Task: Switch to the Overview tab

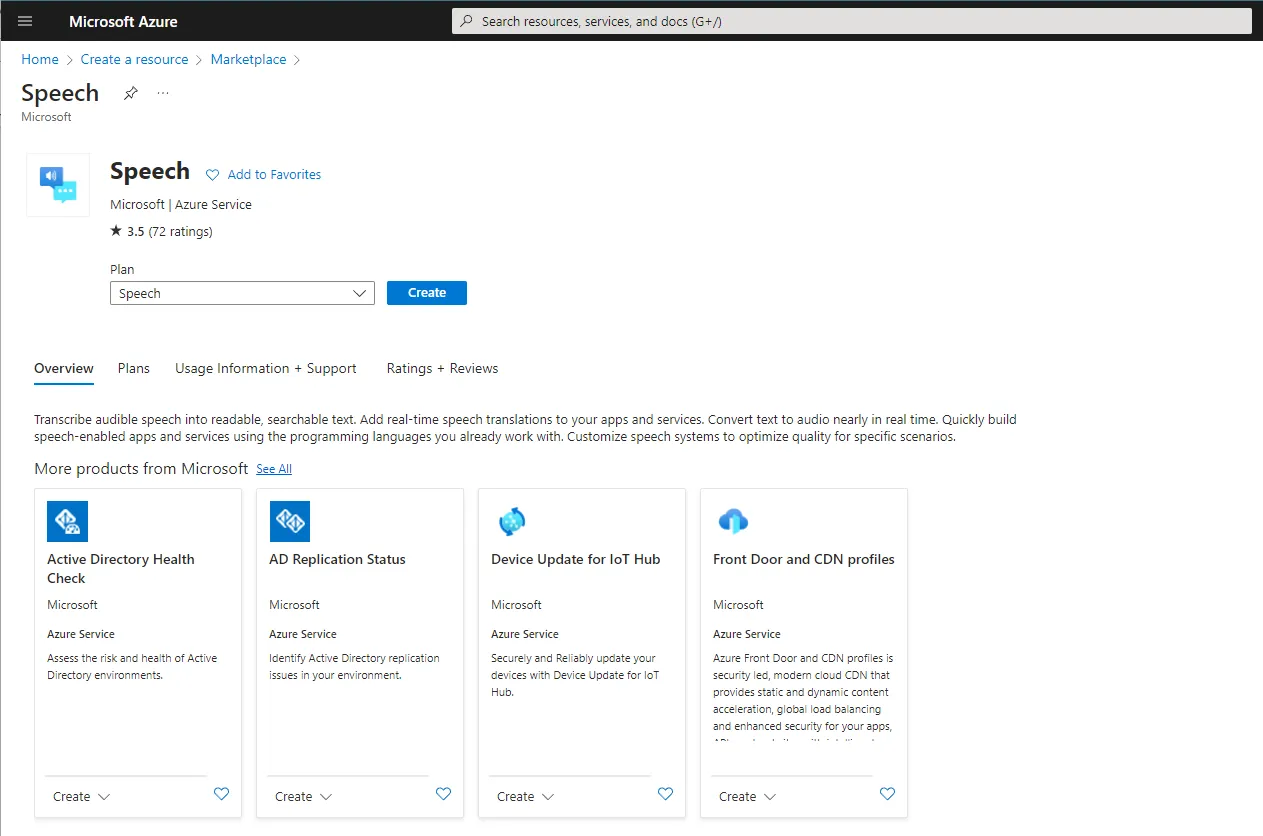Action: (64, 368)
